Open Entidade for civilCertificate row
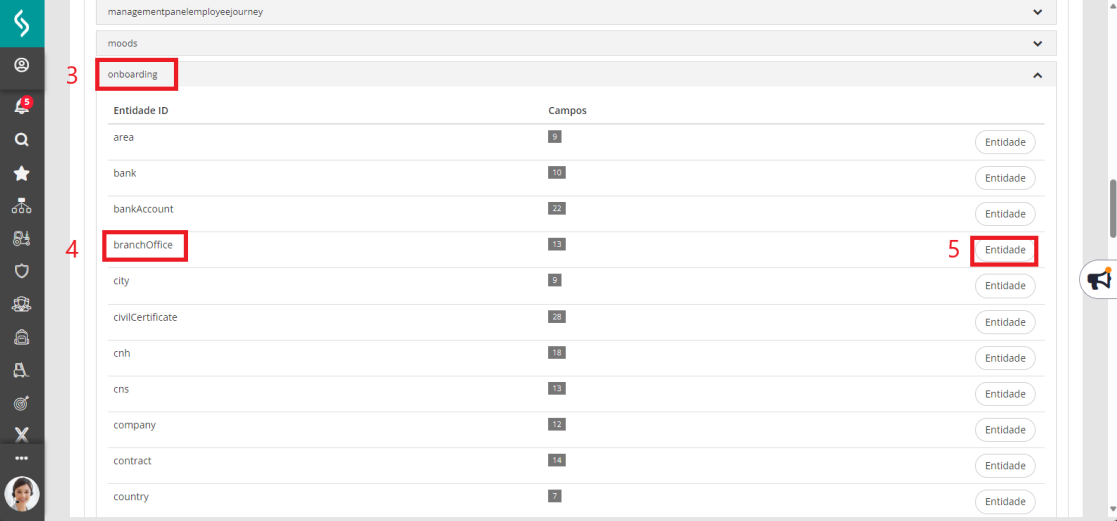The width and height of the screenshot is (1117, 521). tap(1005, 322)
